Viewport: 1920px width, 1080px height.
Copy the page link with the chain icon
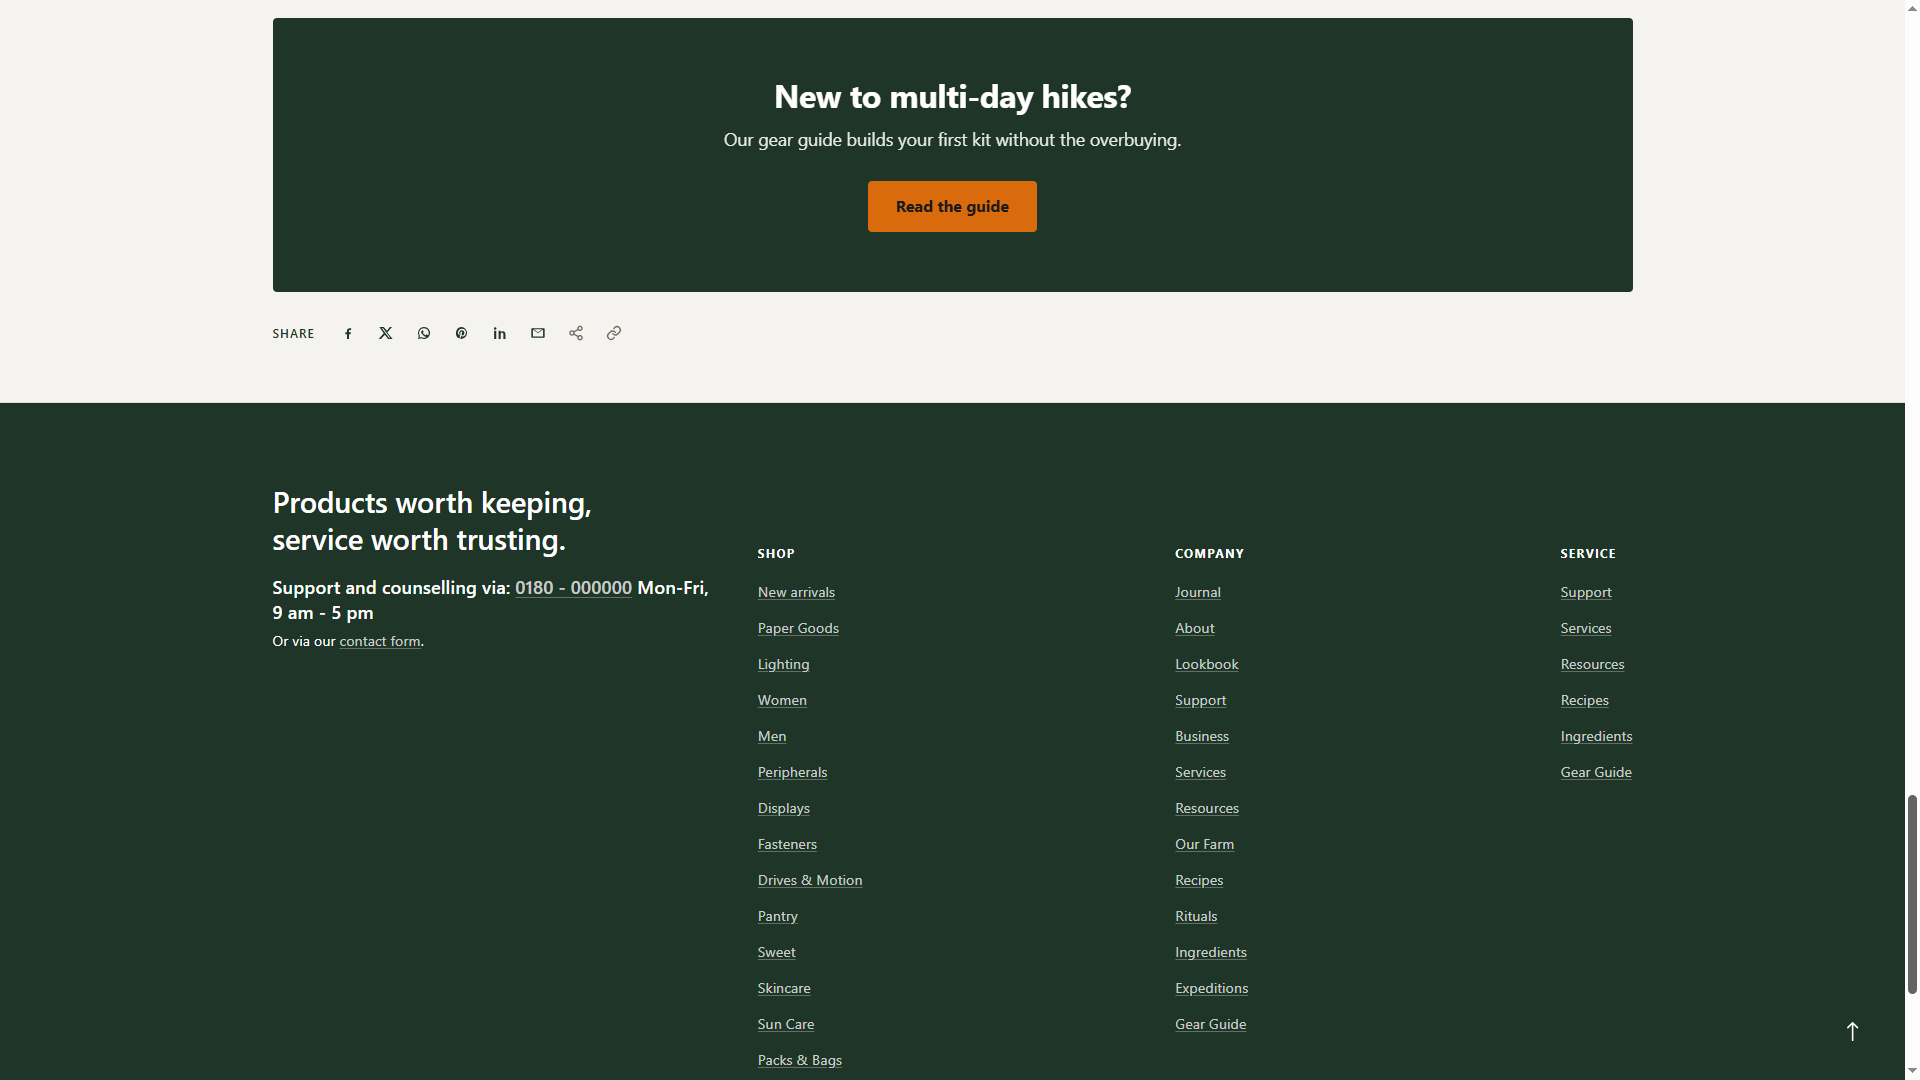point(614,334)
